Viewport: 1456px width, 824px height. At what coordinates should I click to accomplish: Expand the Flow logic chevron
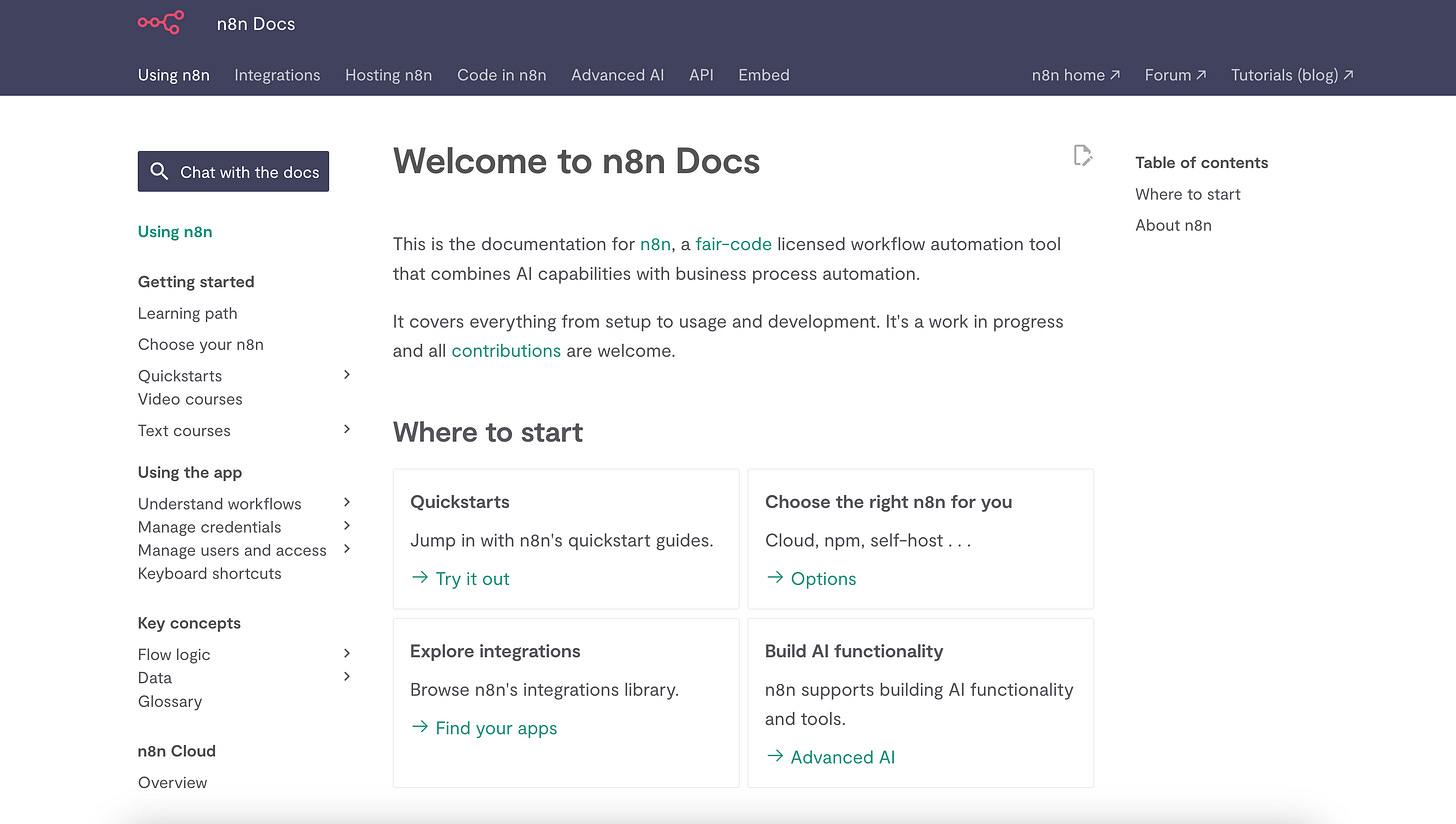click(347, 654)
